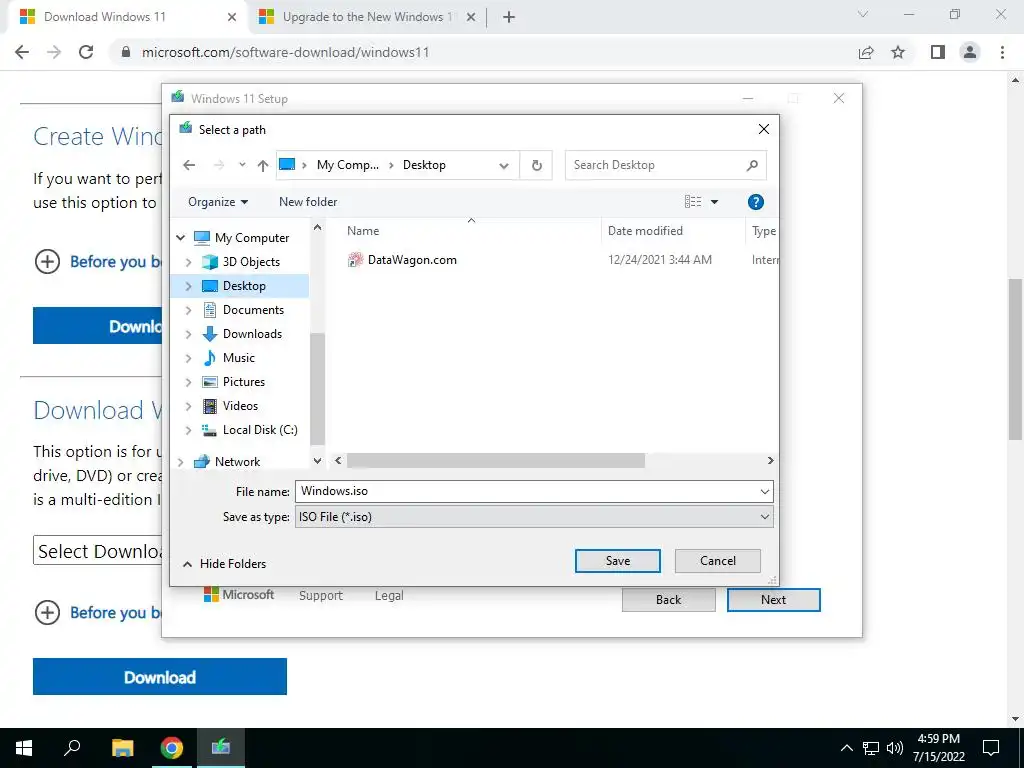Collapse the My Computer tree node
Viewport: 1024px width, 768px height.
click(x=181, y=238)
